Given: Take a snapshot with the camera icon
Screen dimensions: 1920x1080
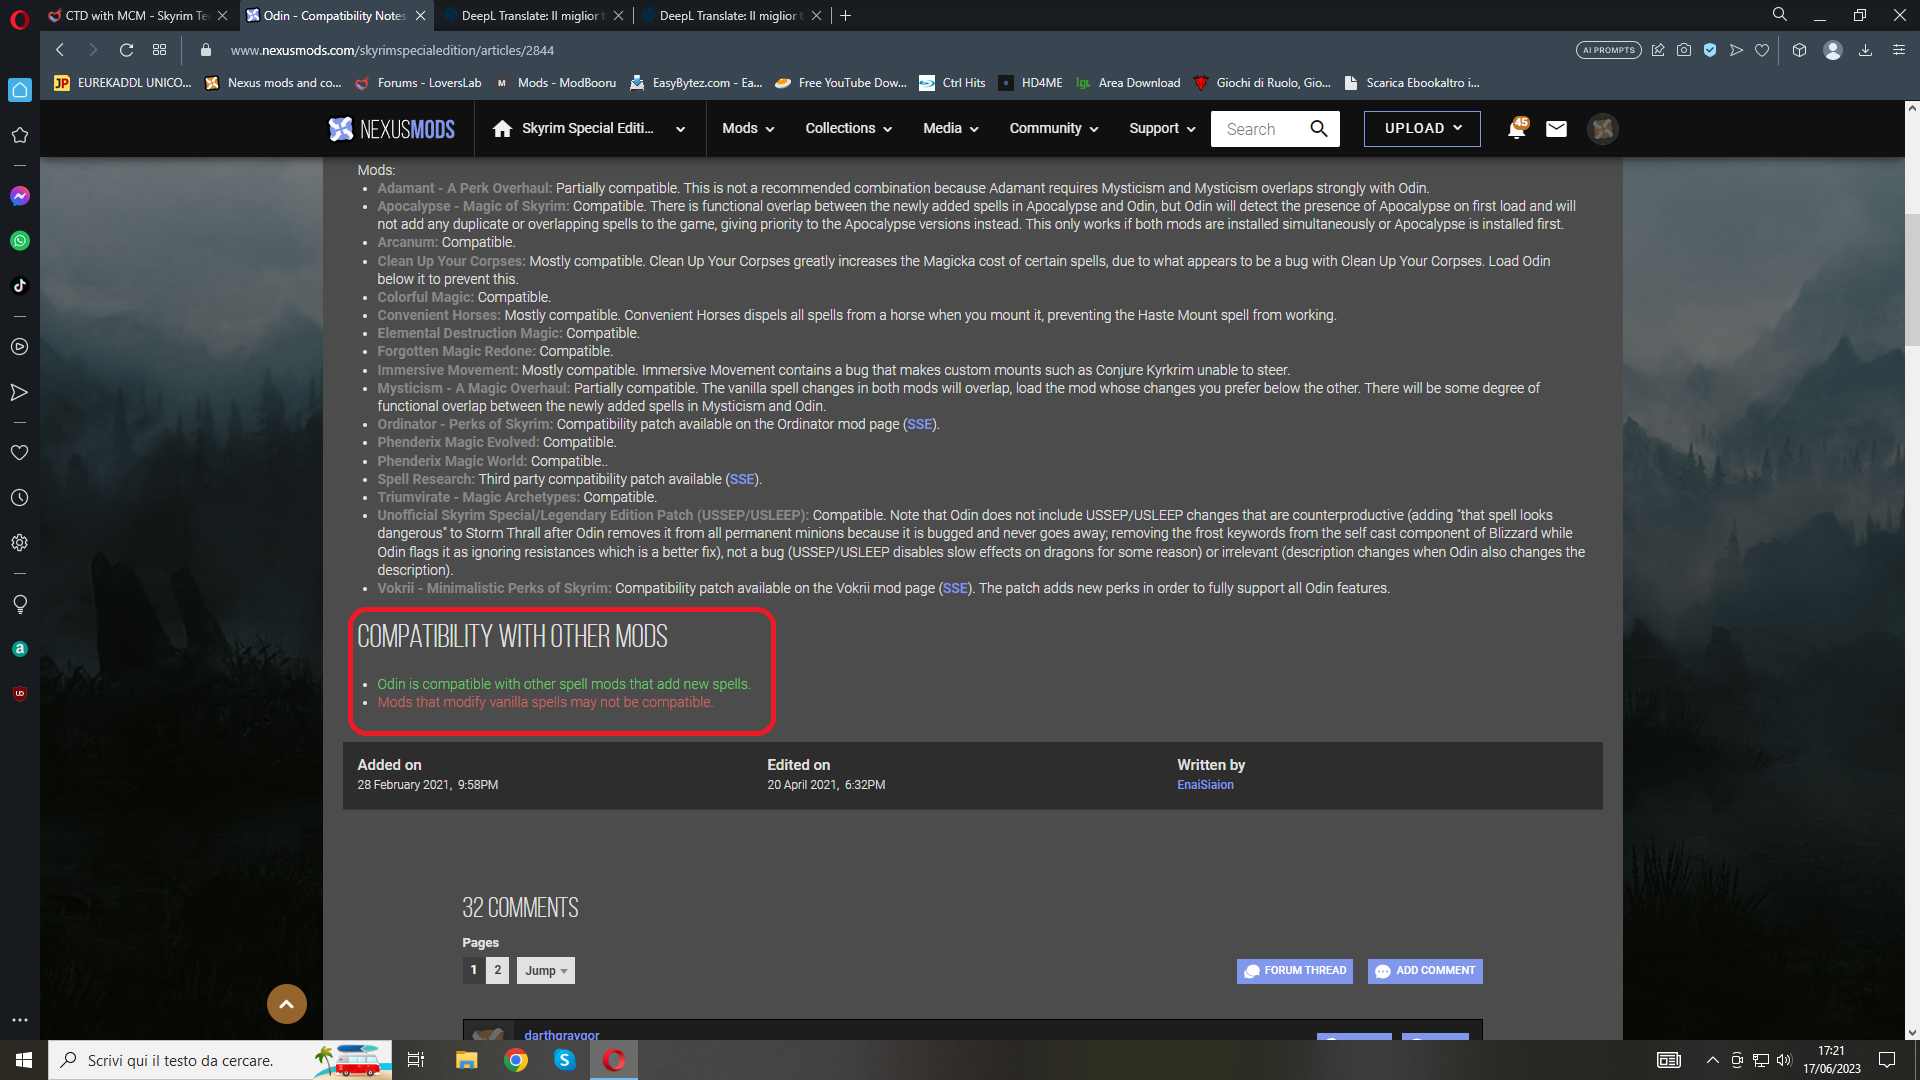Looking at the screenshot, I should click(x=1684, y=50).
